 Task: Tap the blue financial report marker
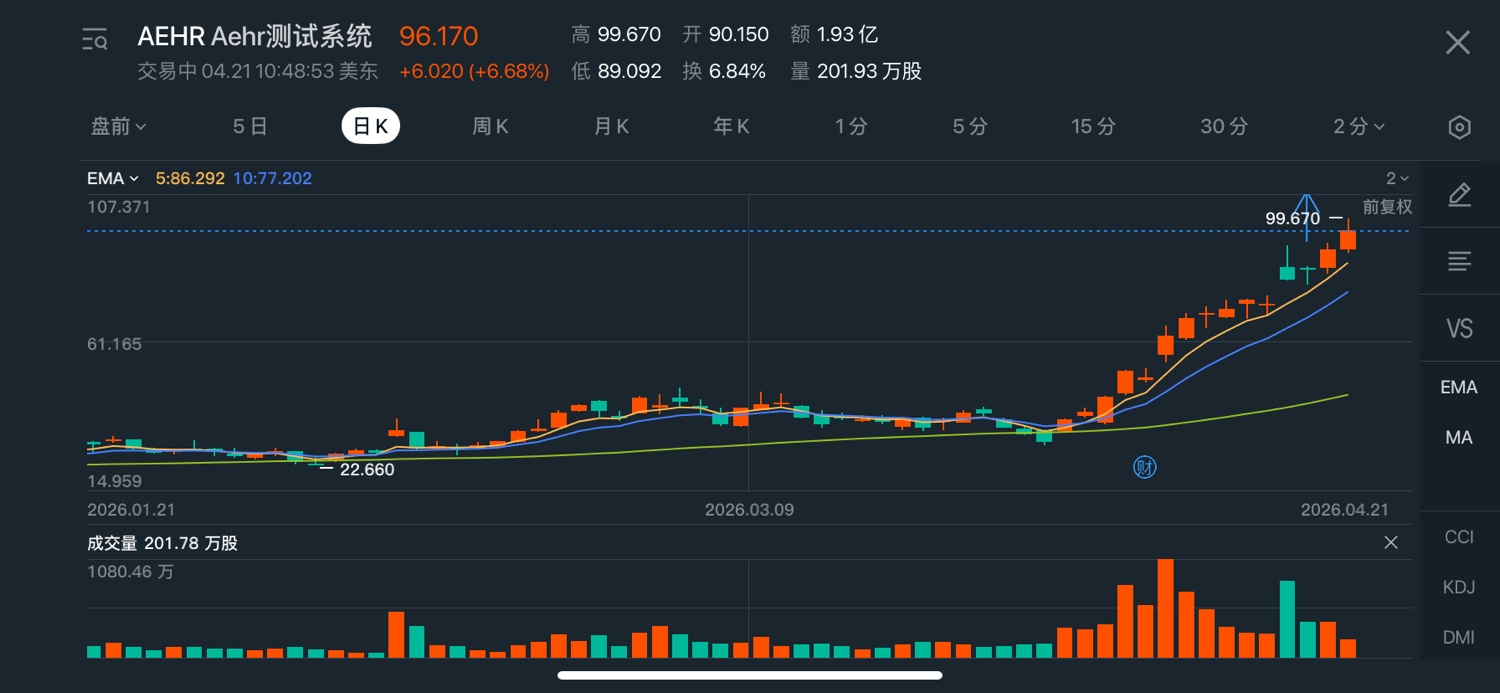(x=1145, y=467)
